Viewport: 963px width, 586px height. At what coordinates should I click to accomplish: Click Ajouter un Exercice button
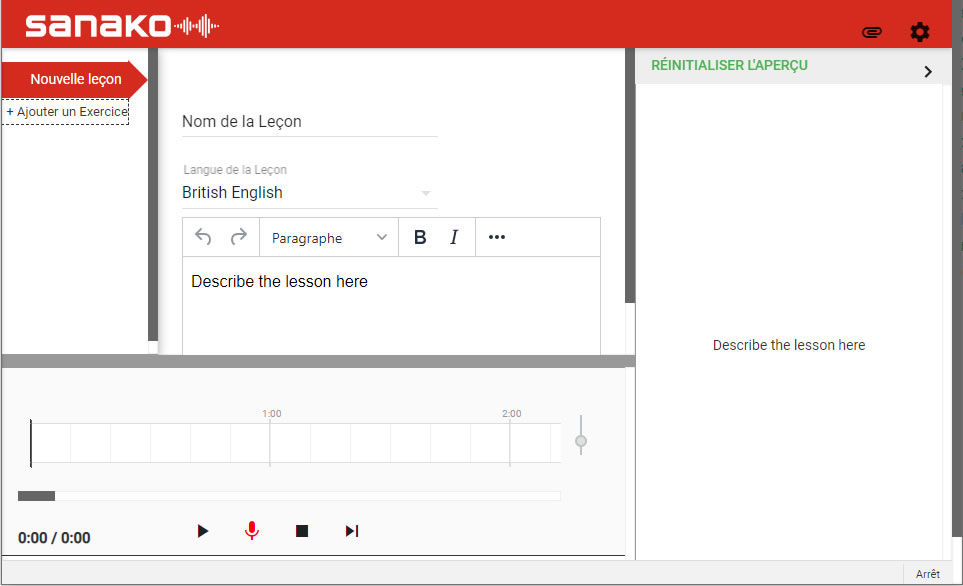pyautogui.click(x=67, y=112)
